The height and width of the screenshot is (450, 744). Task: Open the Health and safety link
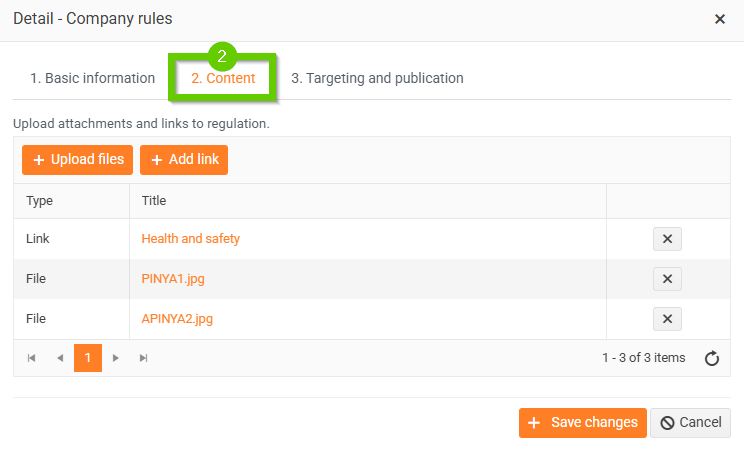pos(191,239)
